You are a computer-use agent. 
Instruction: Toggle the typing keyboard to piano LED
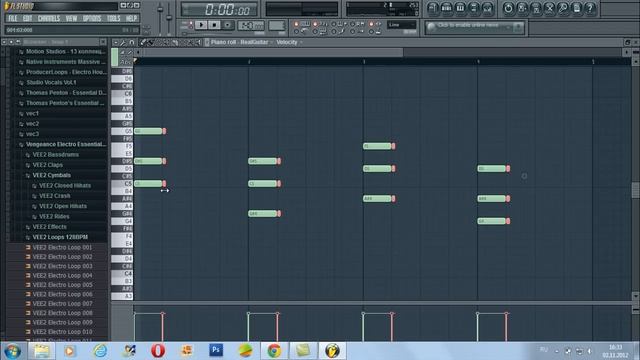tap(296, 24)
